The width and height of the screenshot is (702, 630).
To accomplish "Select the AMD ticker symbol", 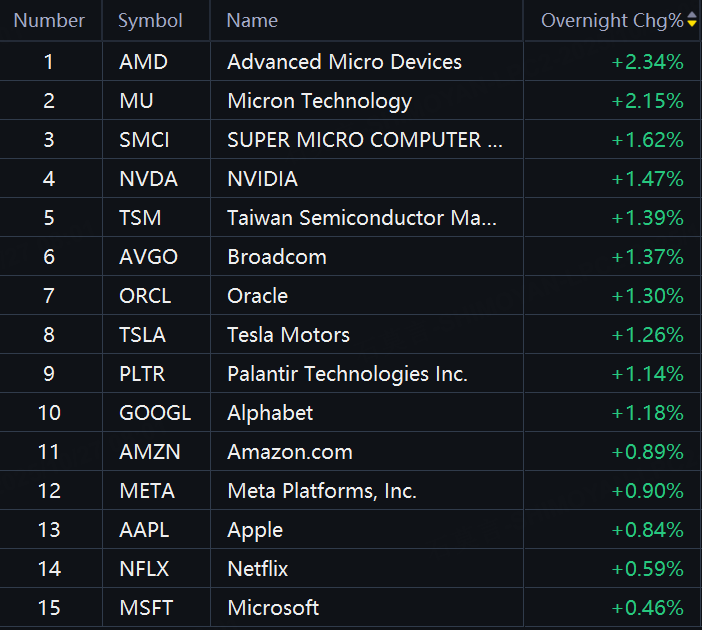I will (x=143, y=62).
